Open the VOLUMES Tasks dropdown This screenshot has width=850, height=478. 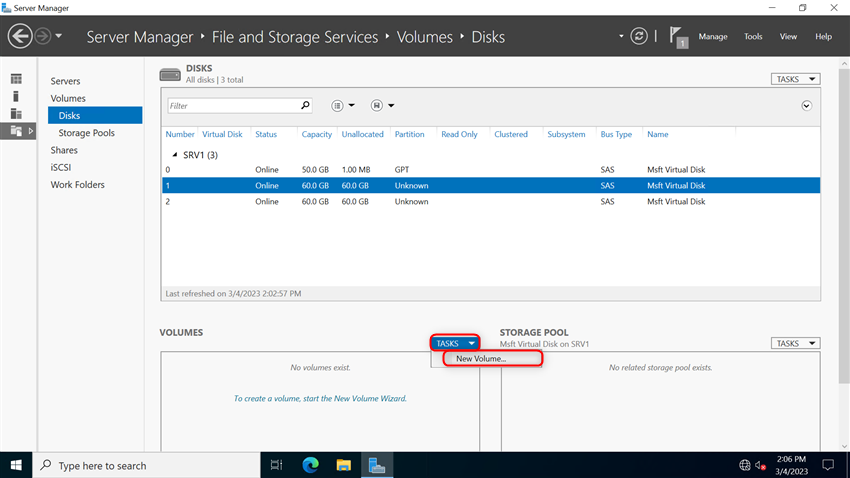[455, 344]
